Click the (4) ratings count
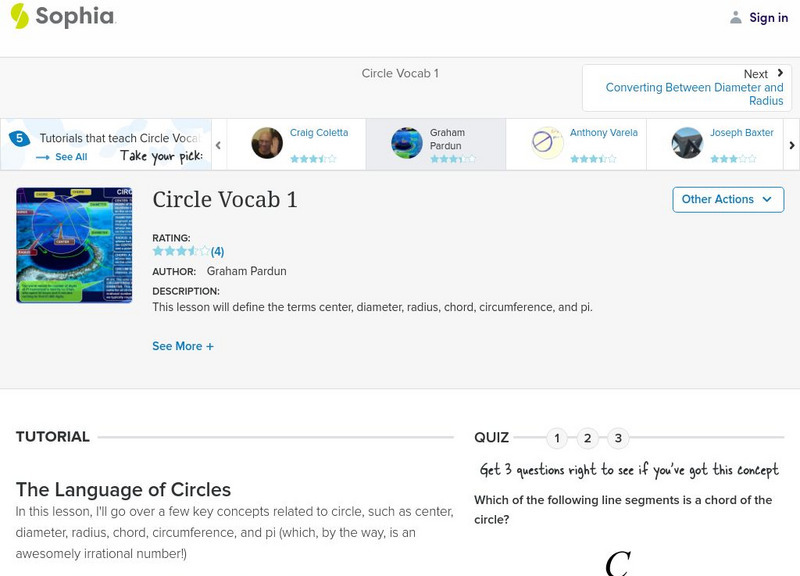800x576 pixels. pos(217,252)
